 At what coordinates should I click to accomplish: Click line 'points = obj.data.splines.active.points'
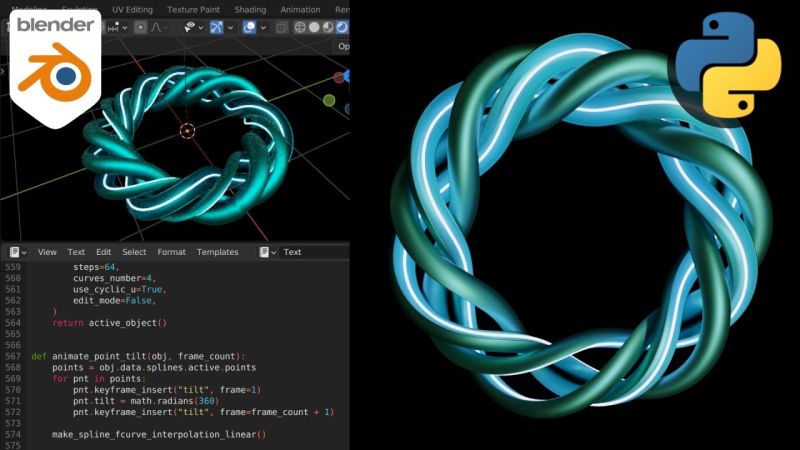(x=154, y=367)
